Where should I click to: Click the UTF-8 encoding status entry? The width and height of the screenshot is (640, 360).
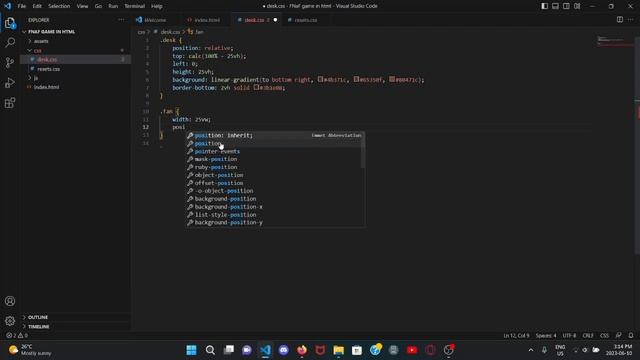point(569,336)
